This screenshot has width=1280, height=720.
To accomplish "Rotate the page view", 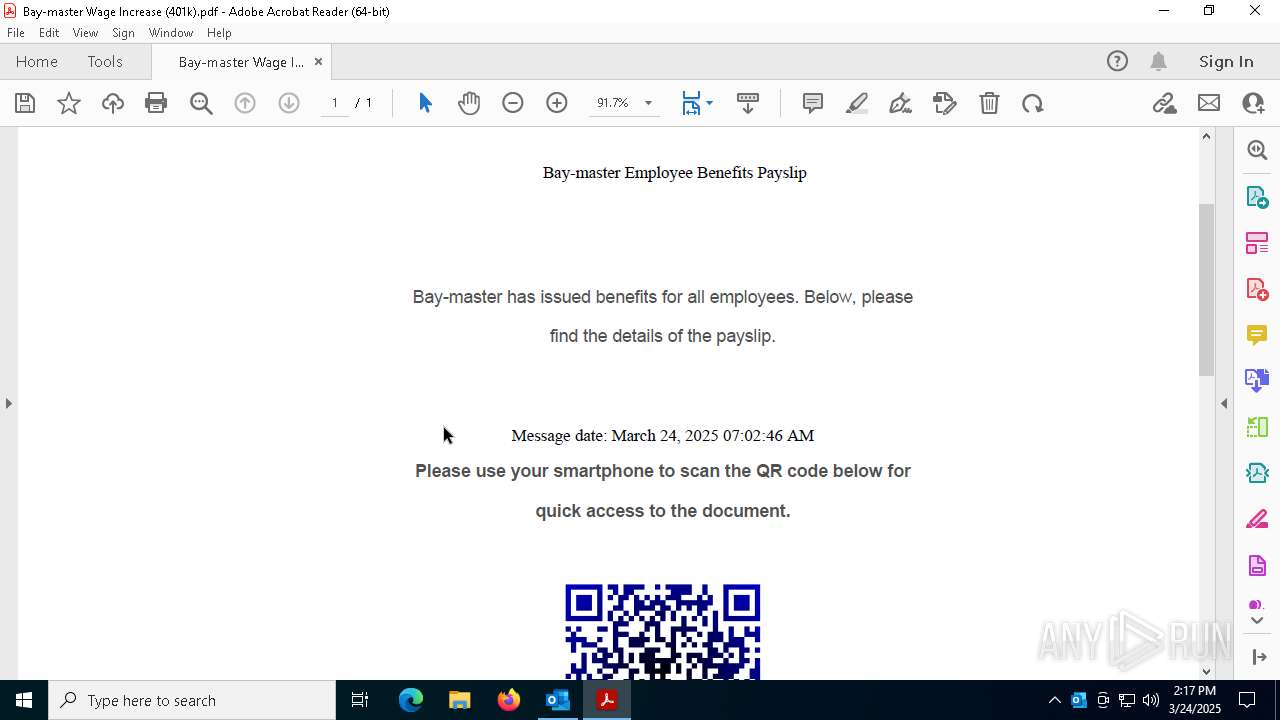I will coord(1033,103).
